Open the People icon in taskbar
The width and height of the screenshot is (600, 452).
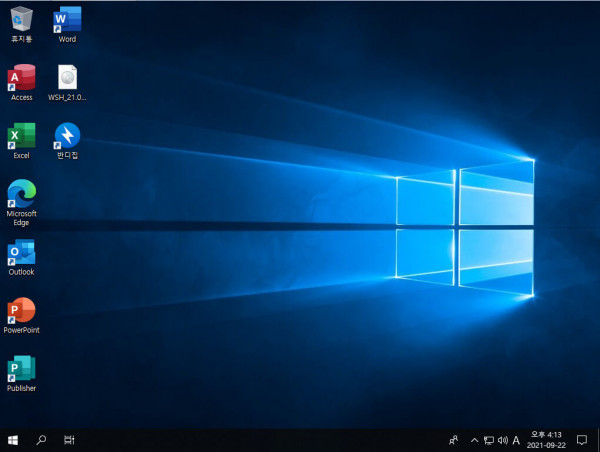[453, 440]
